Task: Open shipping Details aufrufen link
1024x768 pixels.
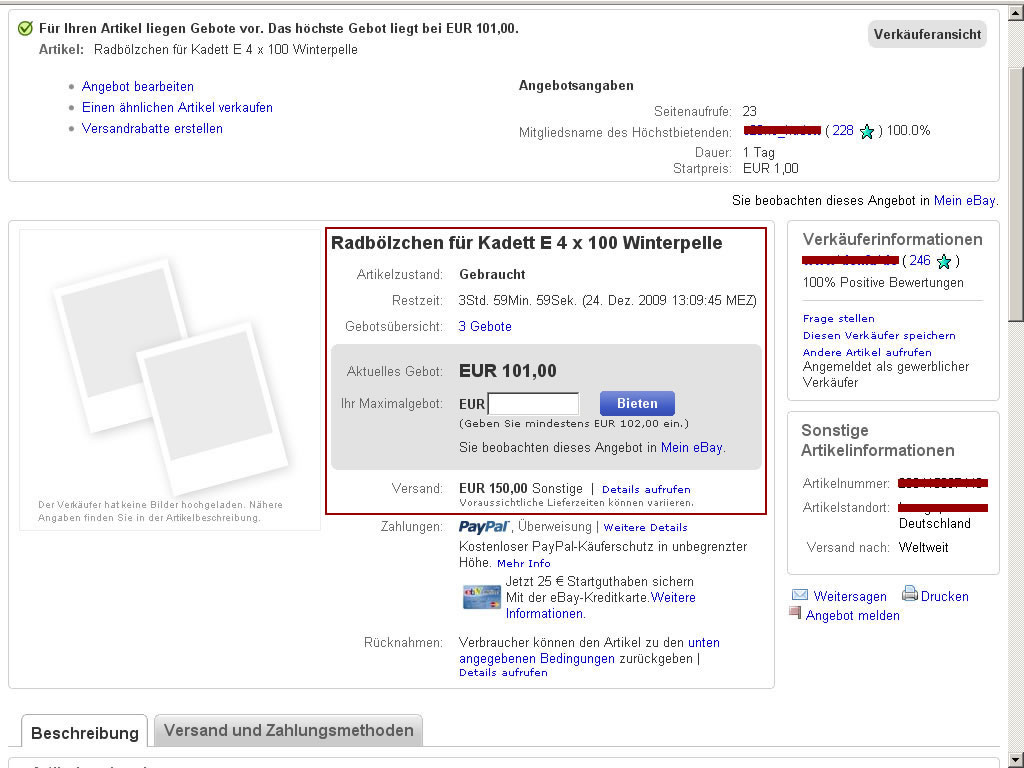Action: [x=646, y=489]
